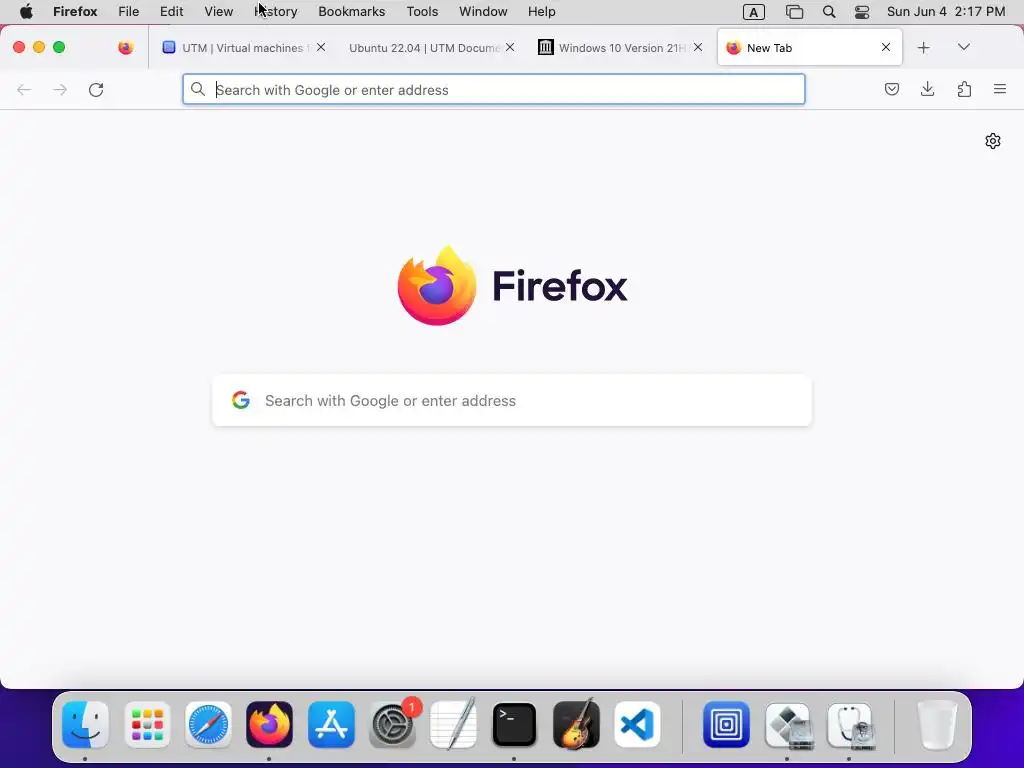Switch to Ubuntu 22.04 UTM Documentation tab
The width and height of the screenshot is (1024, 768).
tap(423, 48)
